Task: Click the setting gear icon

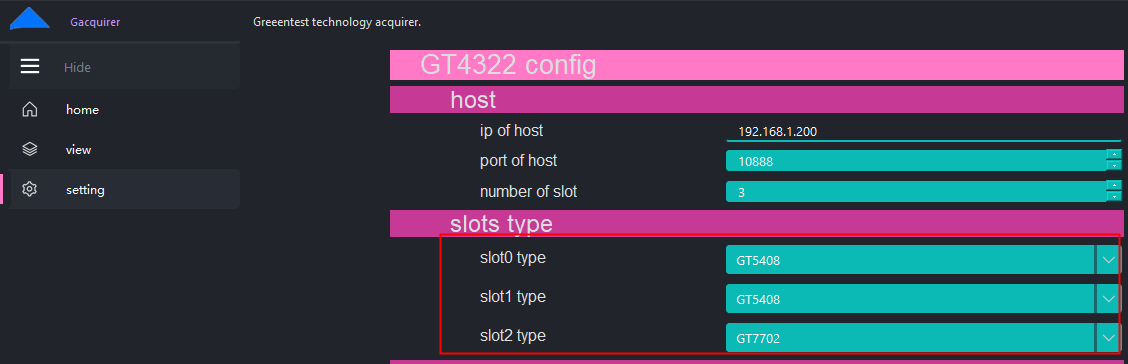Action: [x=29, y=190]
